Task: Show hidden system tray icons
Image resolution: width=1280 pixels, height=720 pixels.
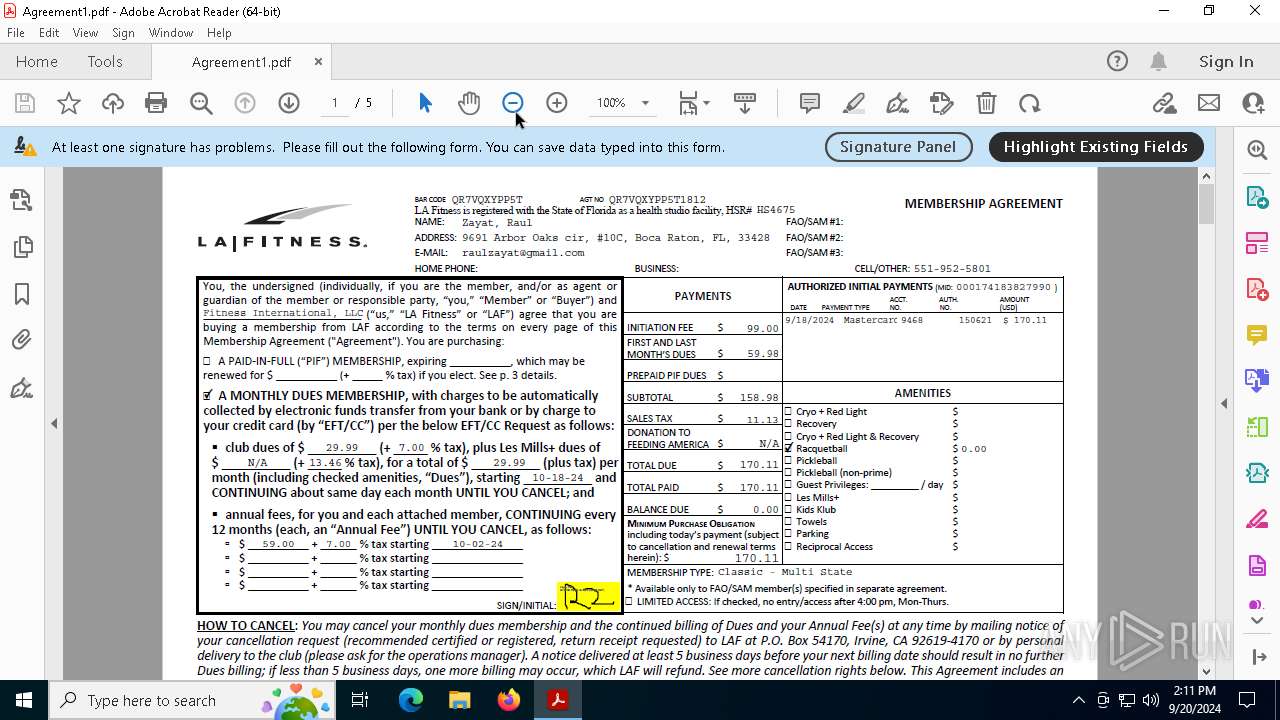Action: [x=1078, y=700]
